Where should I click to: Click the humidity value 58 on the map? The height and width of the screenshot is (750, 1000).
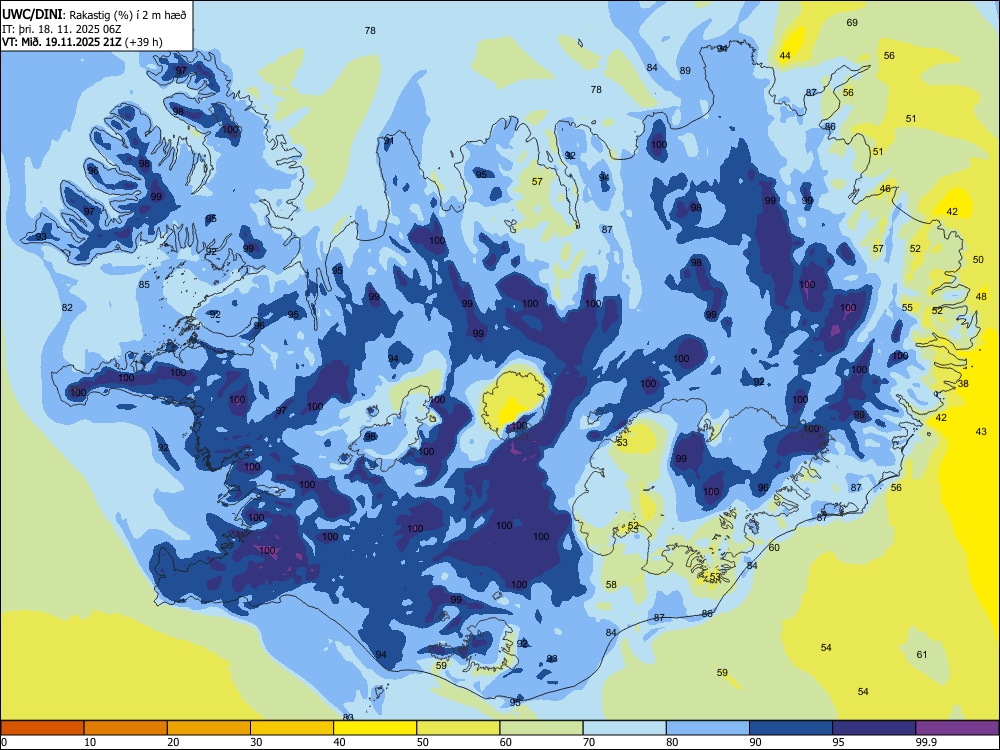click(611, 584)
